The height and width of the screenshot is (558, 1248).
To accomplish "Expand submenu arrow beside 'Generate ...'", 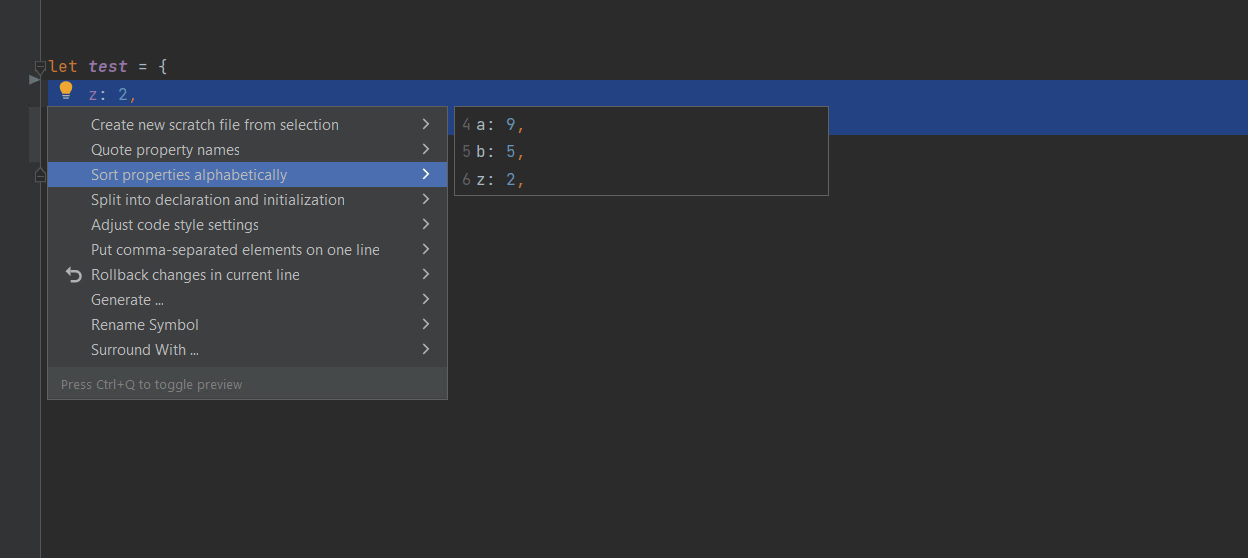I will (x=426, y=299).
